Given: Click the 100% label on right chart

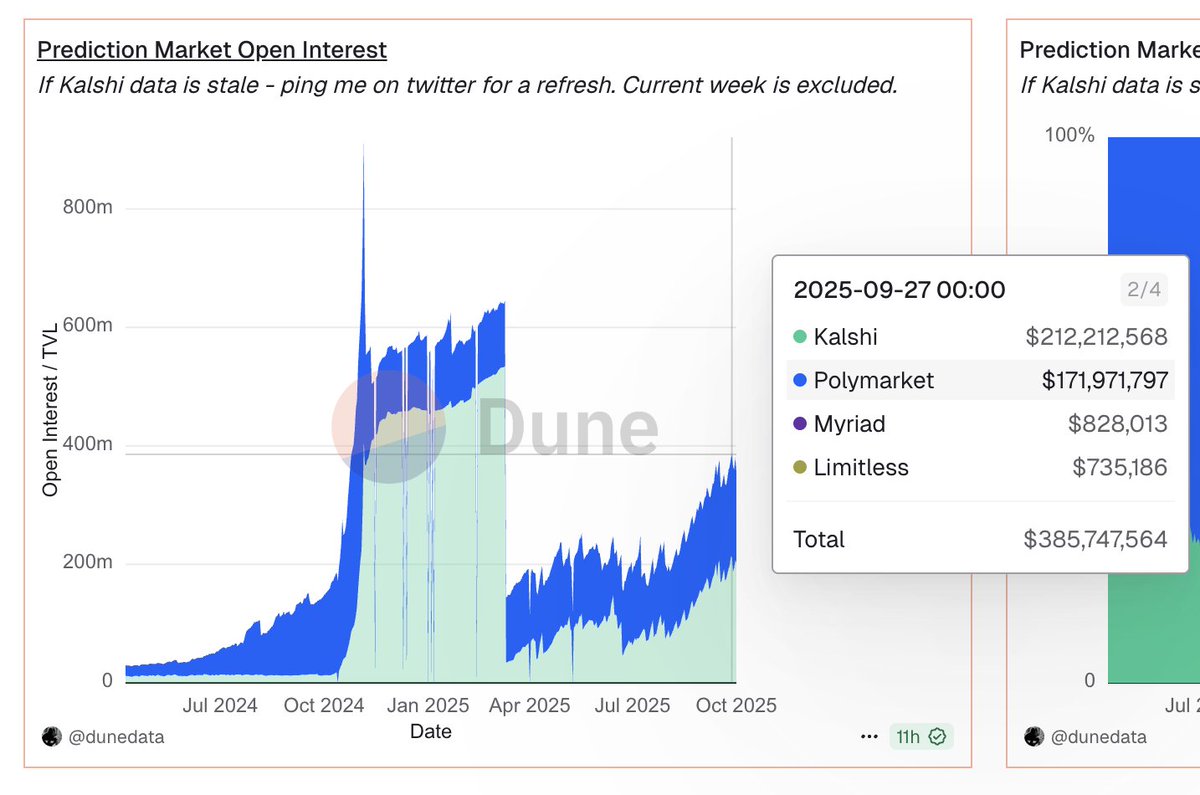Looking at the screenshot, I should pos(1070,134).
